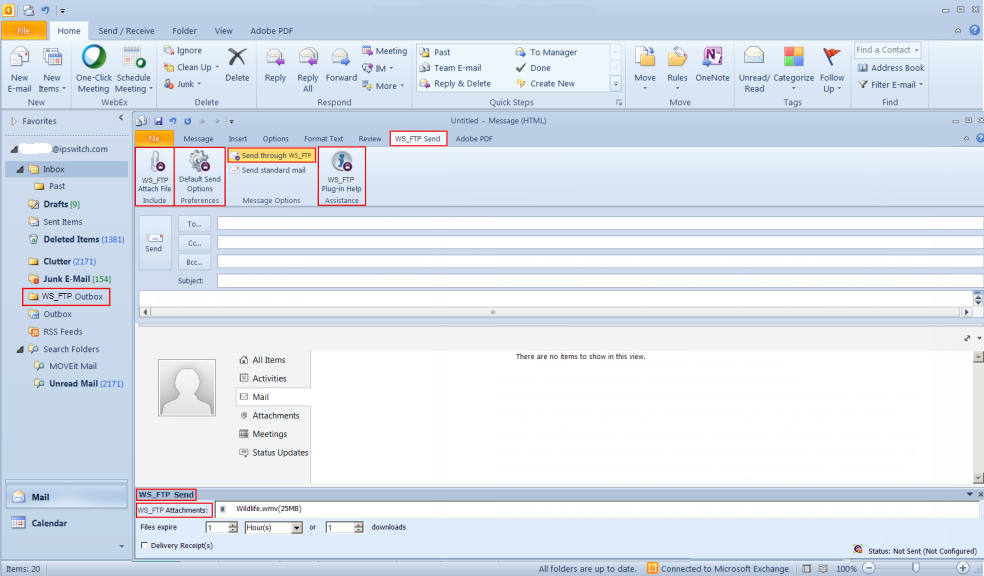Click the zoom out minus button

pyautogui.click(x=869, y=568)
